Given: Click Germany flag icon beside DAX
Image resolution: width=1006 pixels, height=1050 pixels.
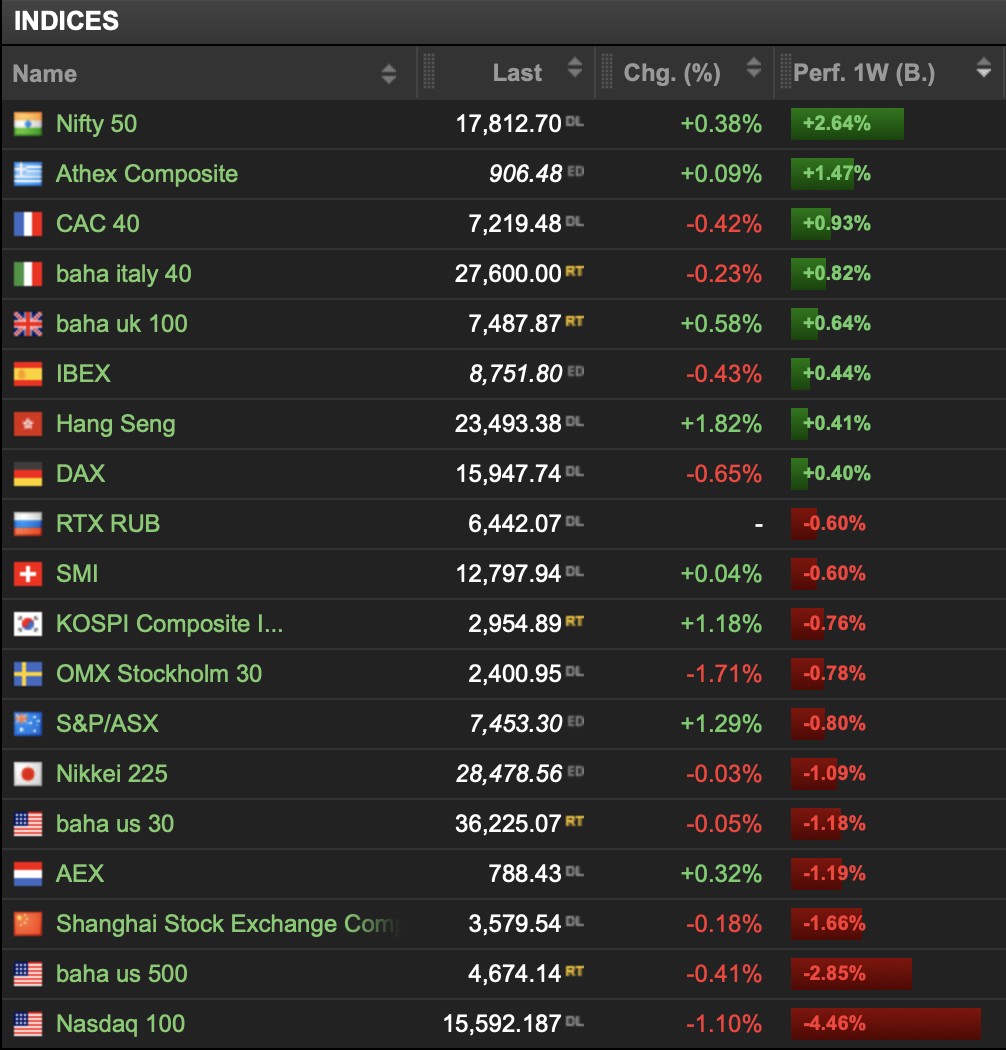Looking at the screenshot, I should 28,474.
